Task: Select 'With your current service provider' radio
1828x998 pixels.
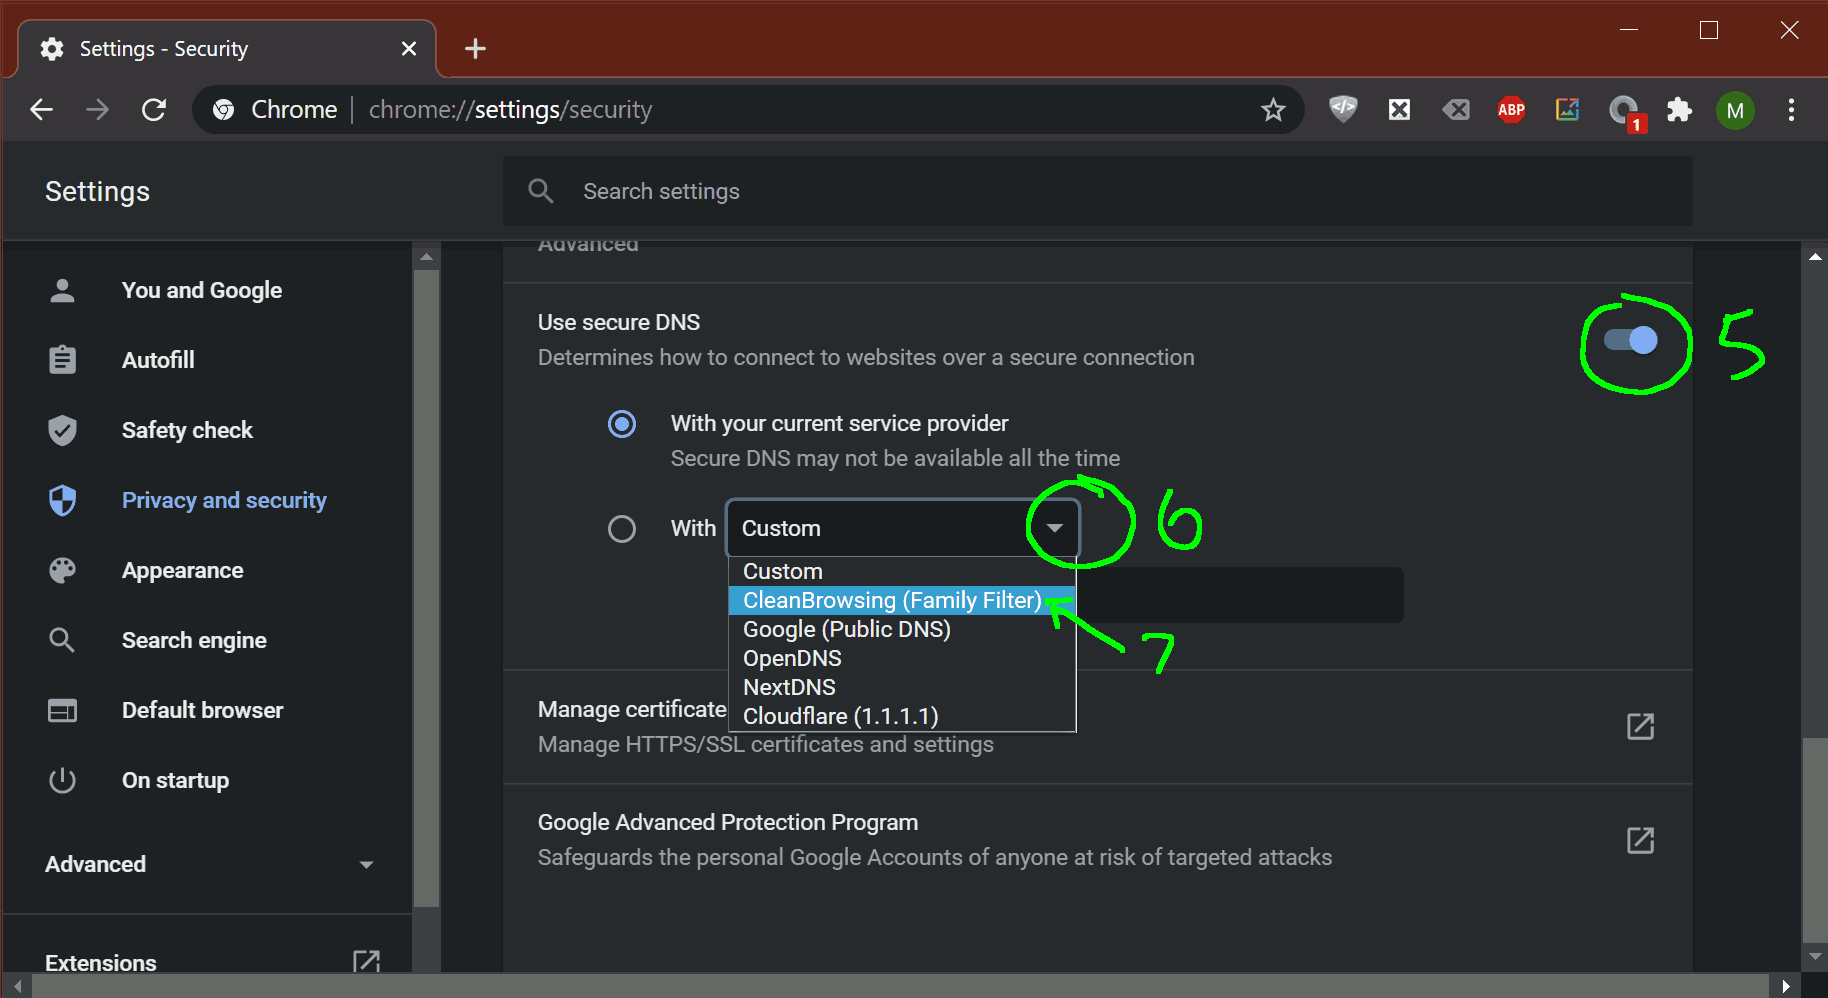Action: (x=622, y=424)
